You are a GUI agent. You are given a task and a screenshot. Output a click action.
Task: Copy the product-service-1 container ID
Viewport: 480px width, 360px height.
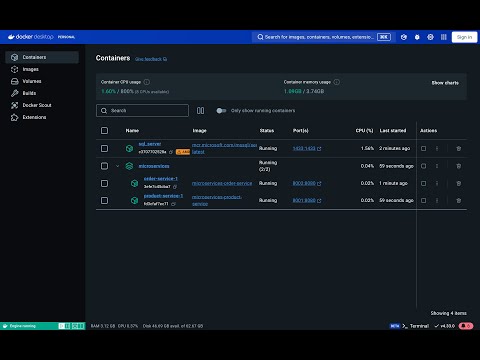pyautogui.click(x=173, y=204)
